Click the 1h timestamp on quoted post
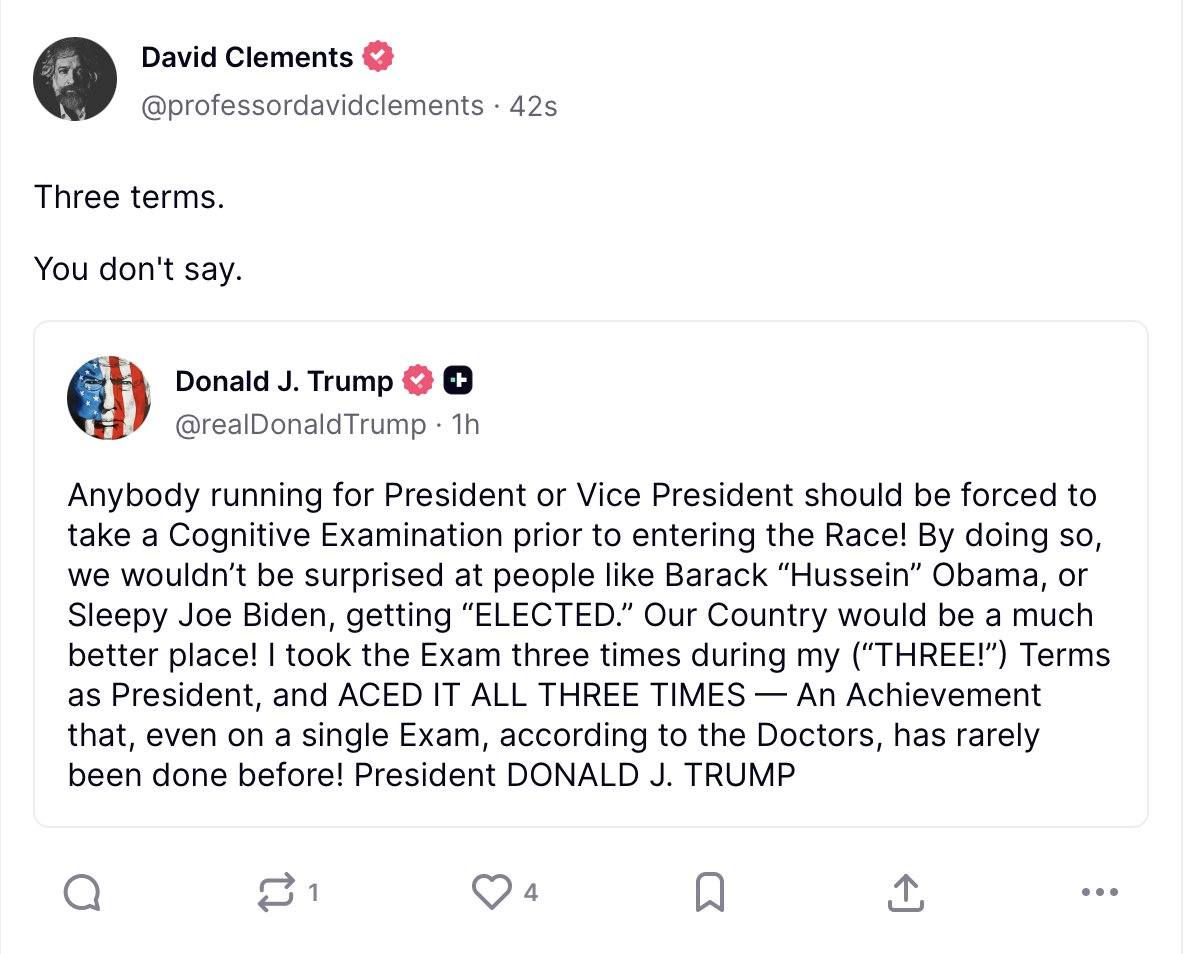1186x954 pixels. click(466, 425)
